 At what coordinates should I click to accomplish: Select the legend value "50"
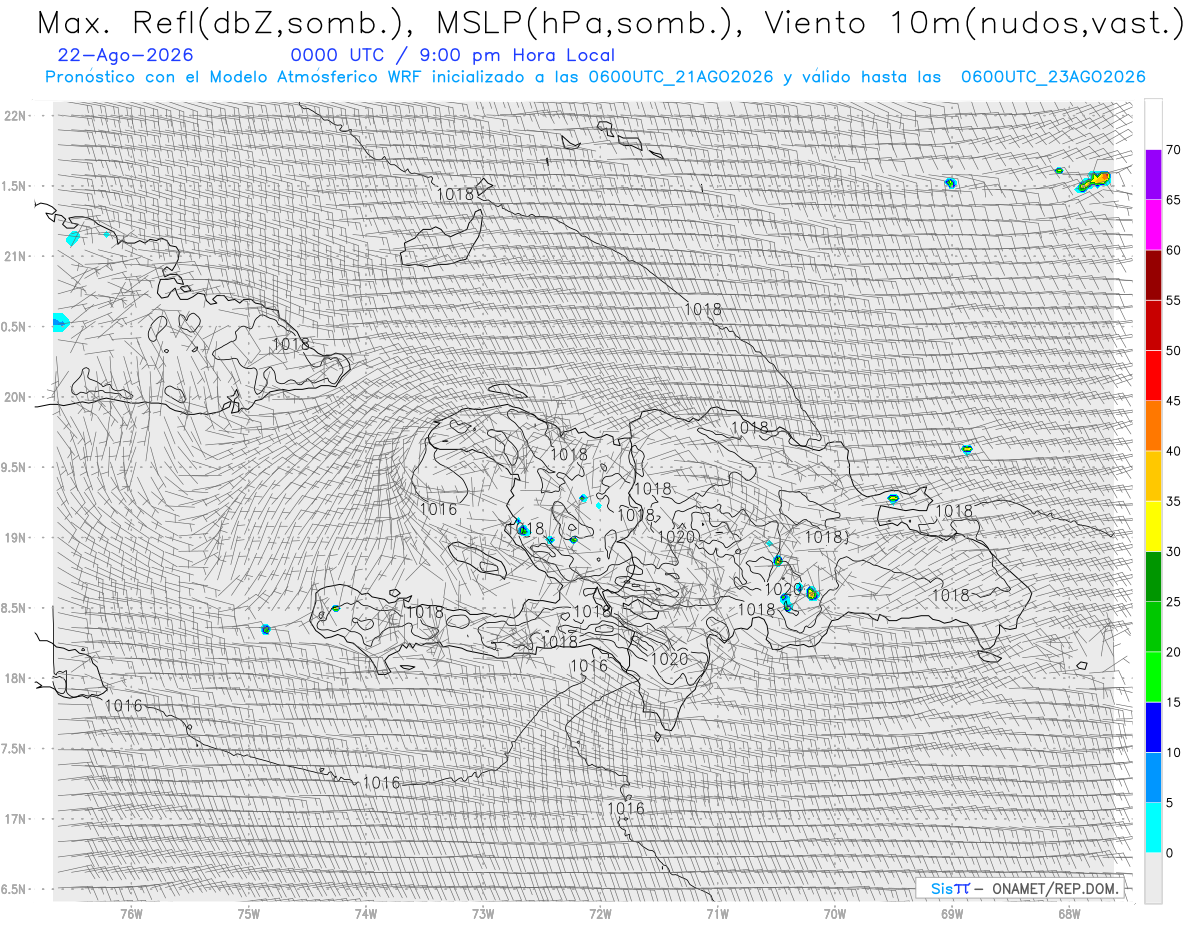[1173, 351]
